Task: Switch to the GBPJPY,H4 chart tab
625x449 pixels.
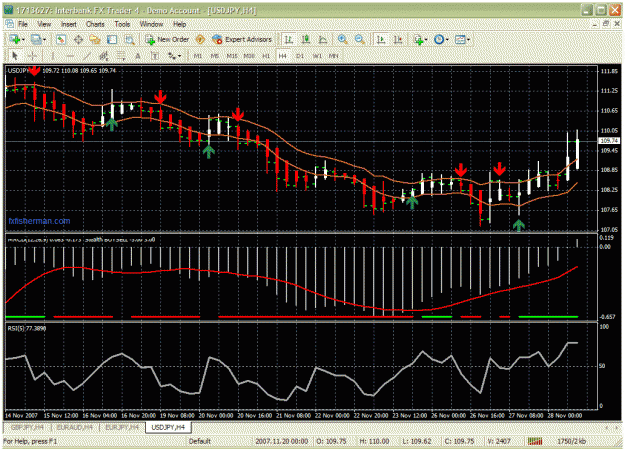Action: coord(27,427)
